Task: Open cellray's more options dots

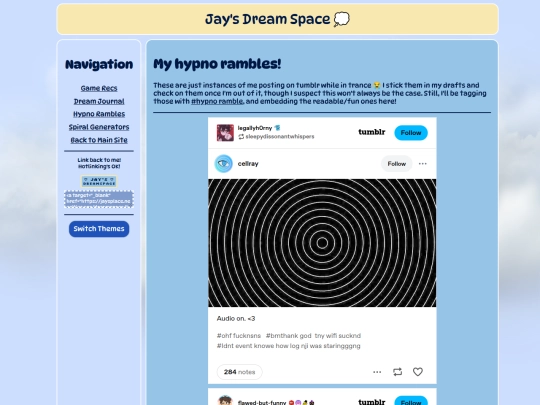Action: (x=423, y=164)
